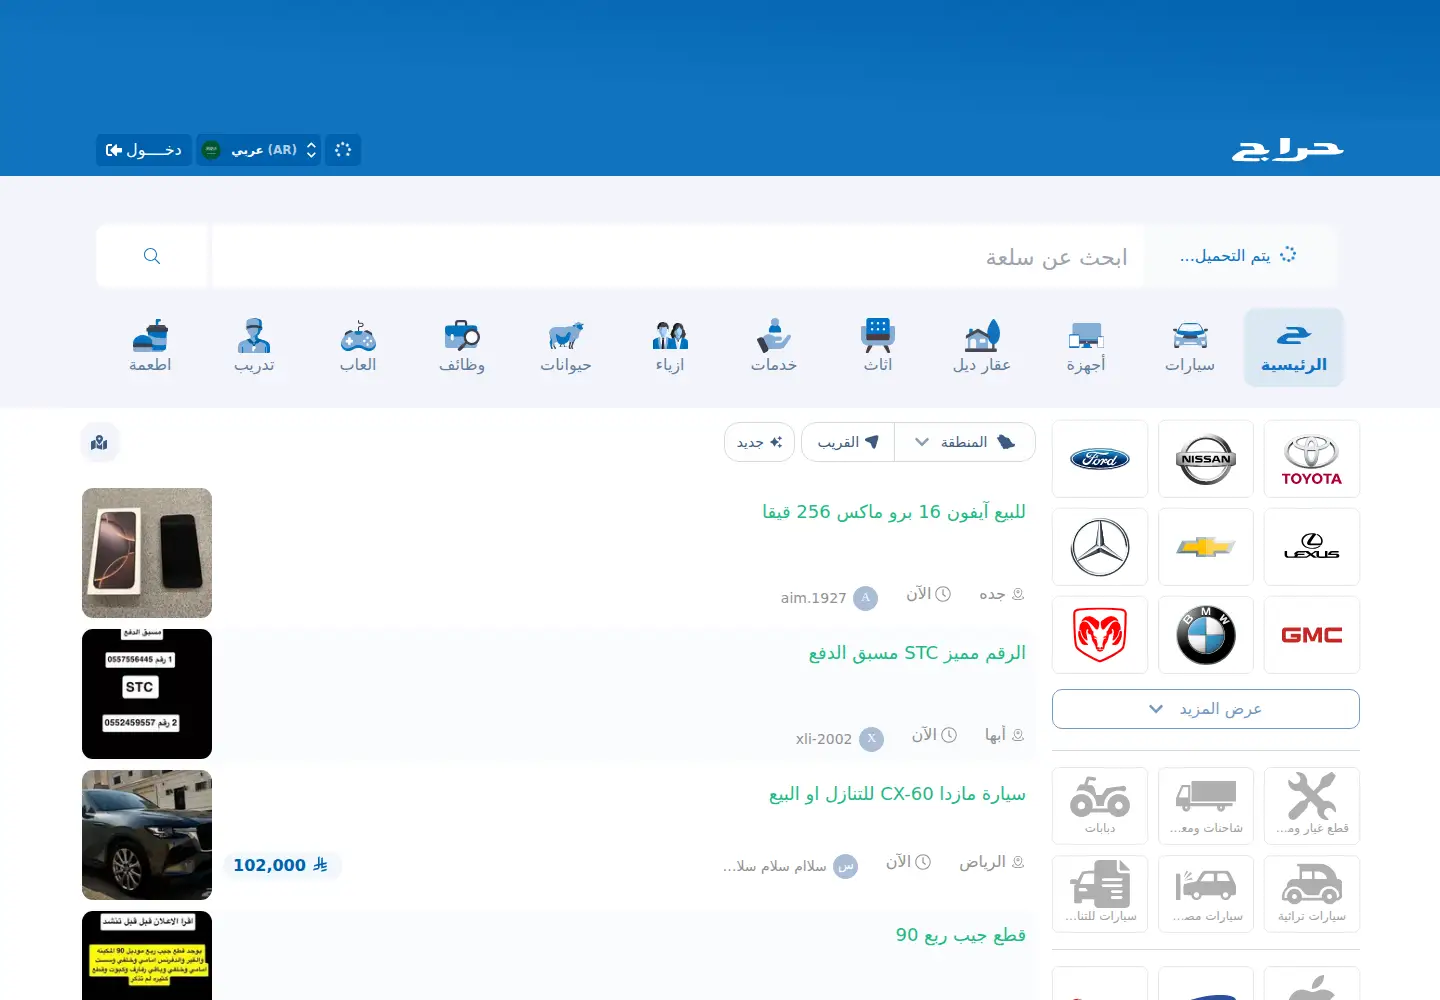This screenshot has width=1440, height=1000.
Task: Open the سيارات للتنازل transfer cars tile
Action: click(1100, 894)
